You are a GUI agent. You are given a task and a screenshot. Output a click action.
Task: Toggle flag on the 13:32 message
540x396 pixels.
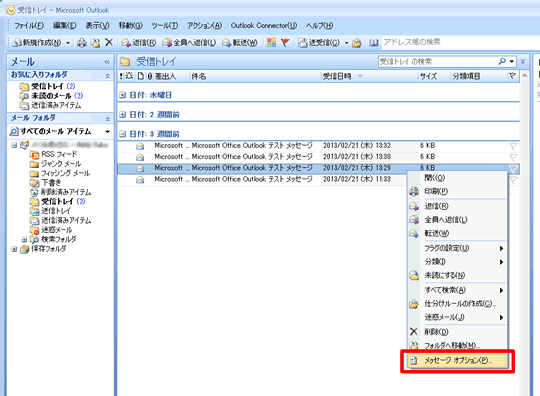(x=513, y=147)
